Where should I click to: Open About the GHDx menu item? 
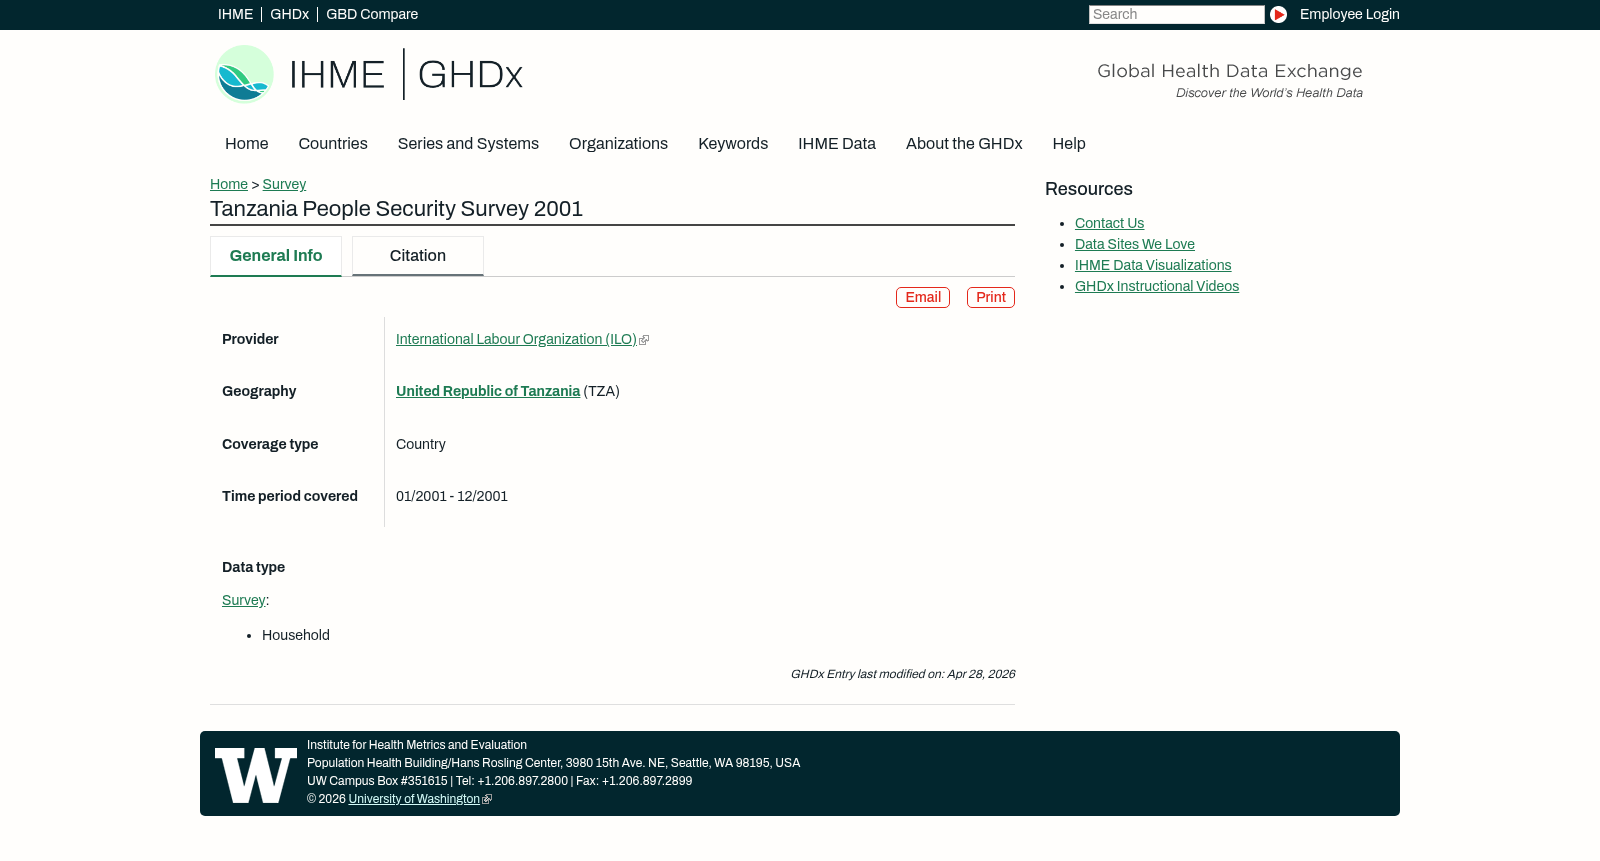(964, 144)
